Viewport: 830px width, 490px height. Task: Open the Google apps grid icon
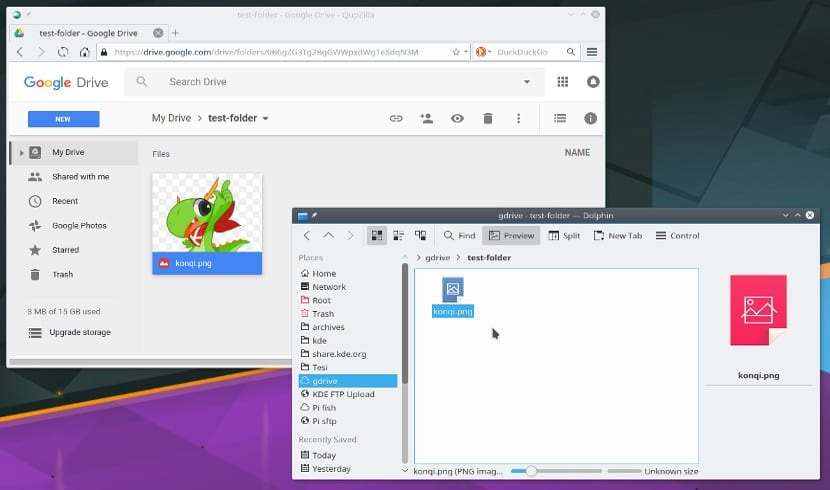[563, 81]
